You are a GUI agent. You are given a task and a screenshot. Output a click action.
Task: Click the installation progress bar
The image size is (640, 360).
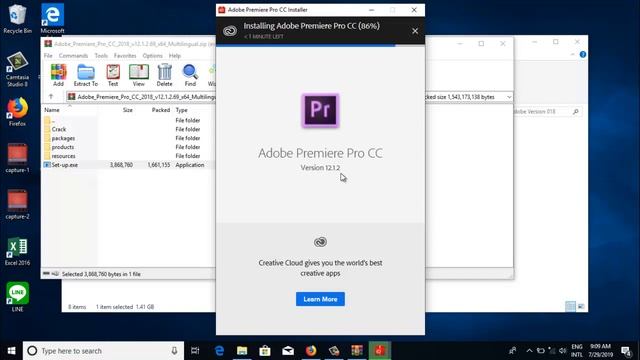tap(320, 45)
